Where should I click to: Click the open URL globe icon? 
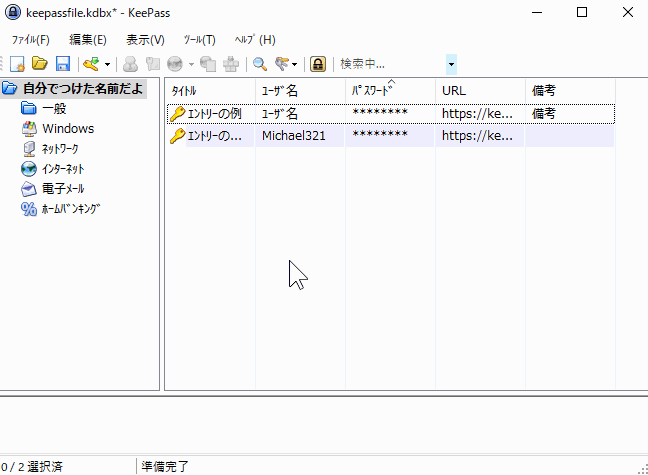click(175, 64)
